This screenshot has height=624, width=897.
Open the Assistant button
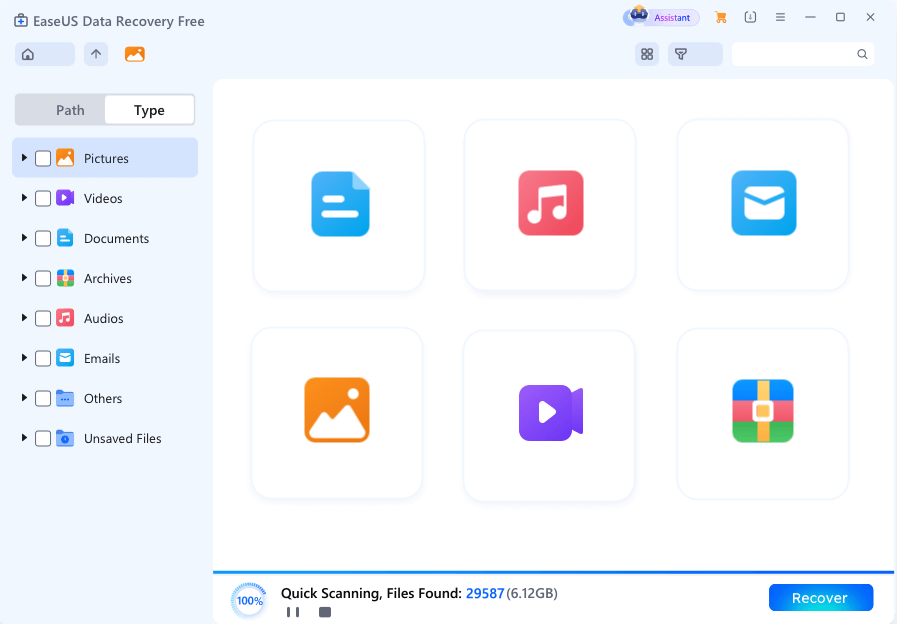click(661, 17)
